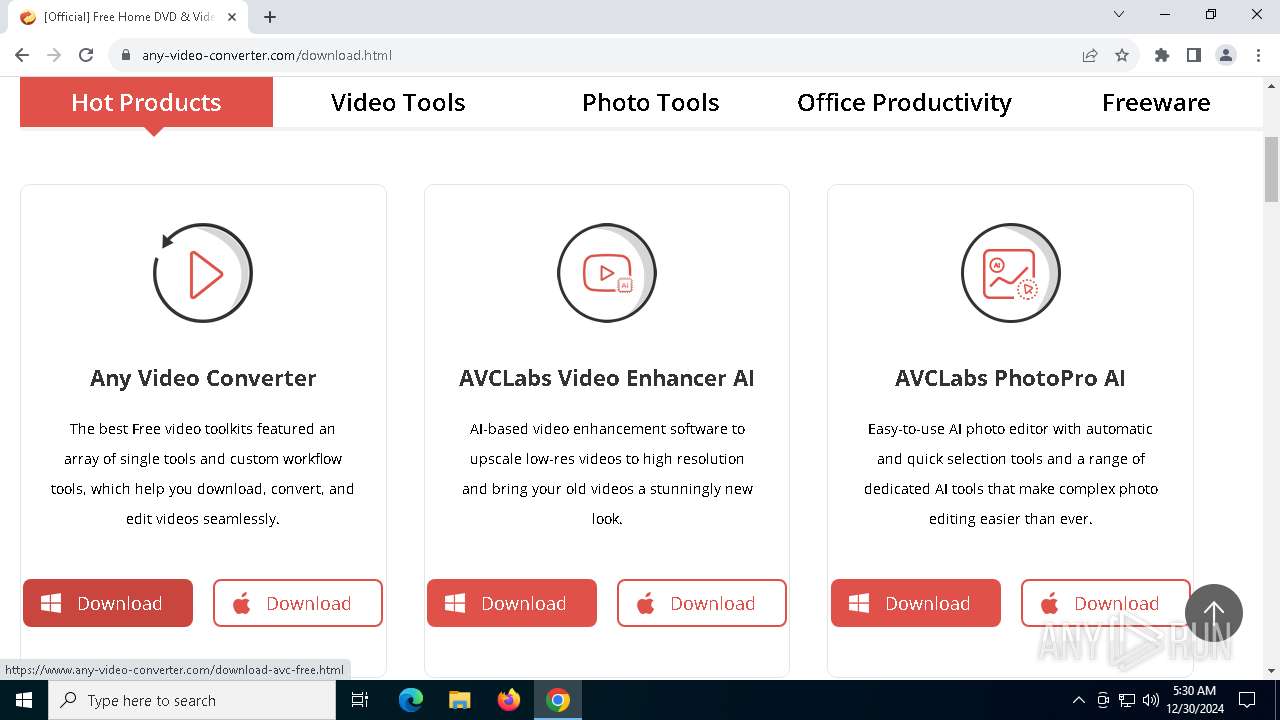Download Any Video Converter for Windows

(x=108, y=603)
